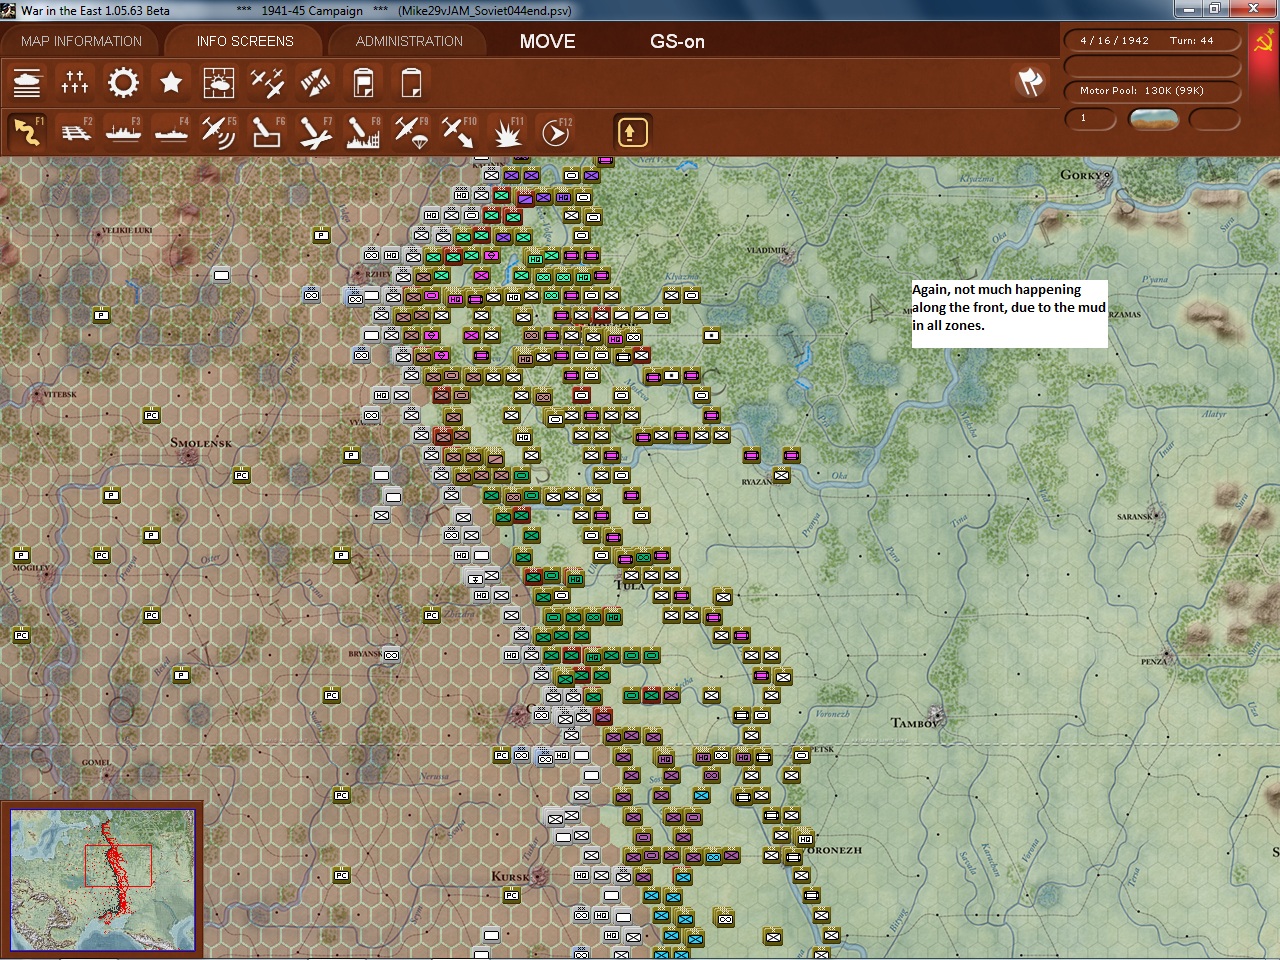Click the Bryansk city label on map
This screenshot has width=1280, height=960.
[364, 654]
